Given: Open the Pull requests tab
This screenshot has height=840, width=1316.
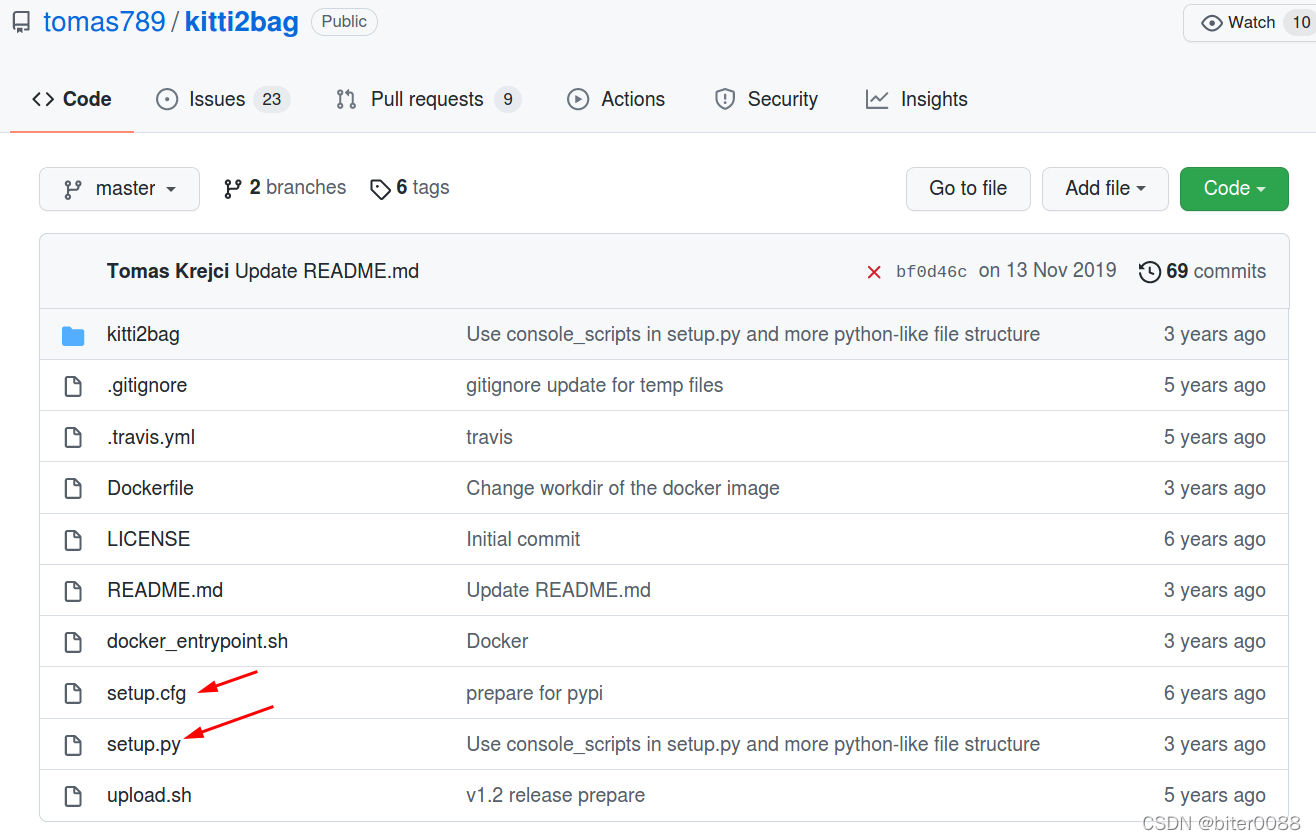Looking at the screenshot, I should (x=428, y=99).
